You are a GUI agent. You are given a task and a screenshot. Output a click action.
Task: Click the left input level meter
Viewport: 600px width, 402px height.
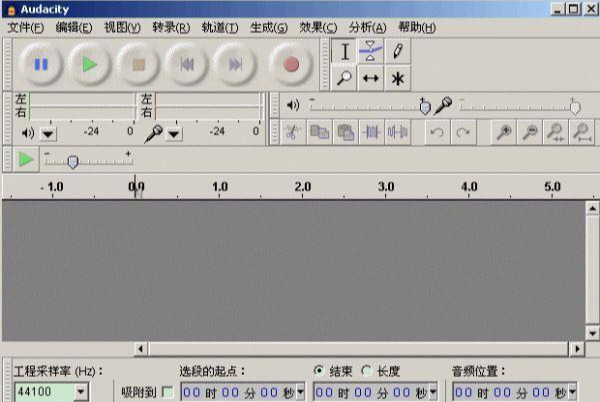click(x=208, y=99)
